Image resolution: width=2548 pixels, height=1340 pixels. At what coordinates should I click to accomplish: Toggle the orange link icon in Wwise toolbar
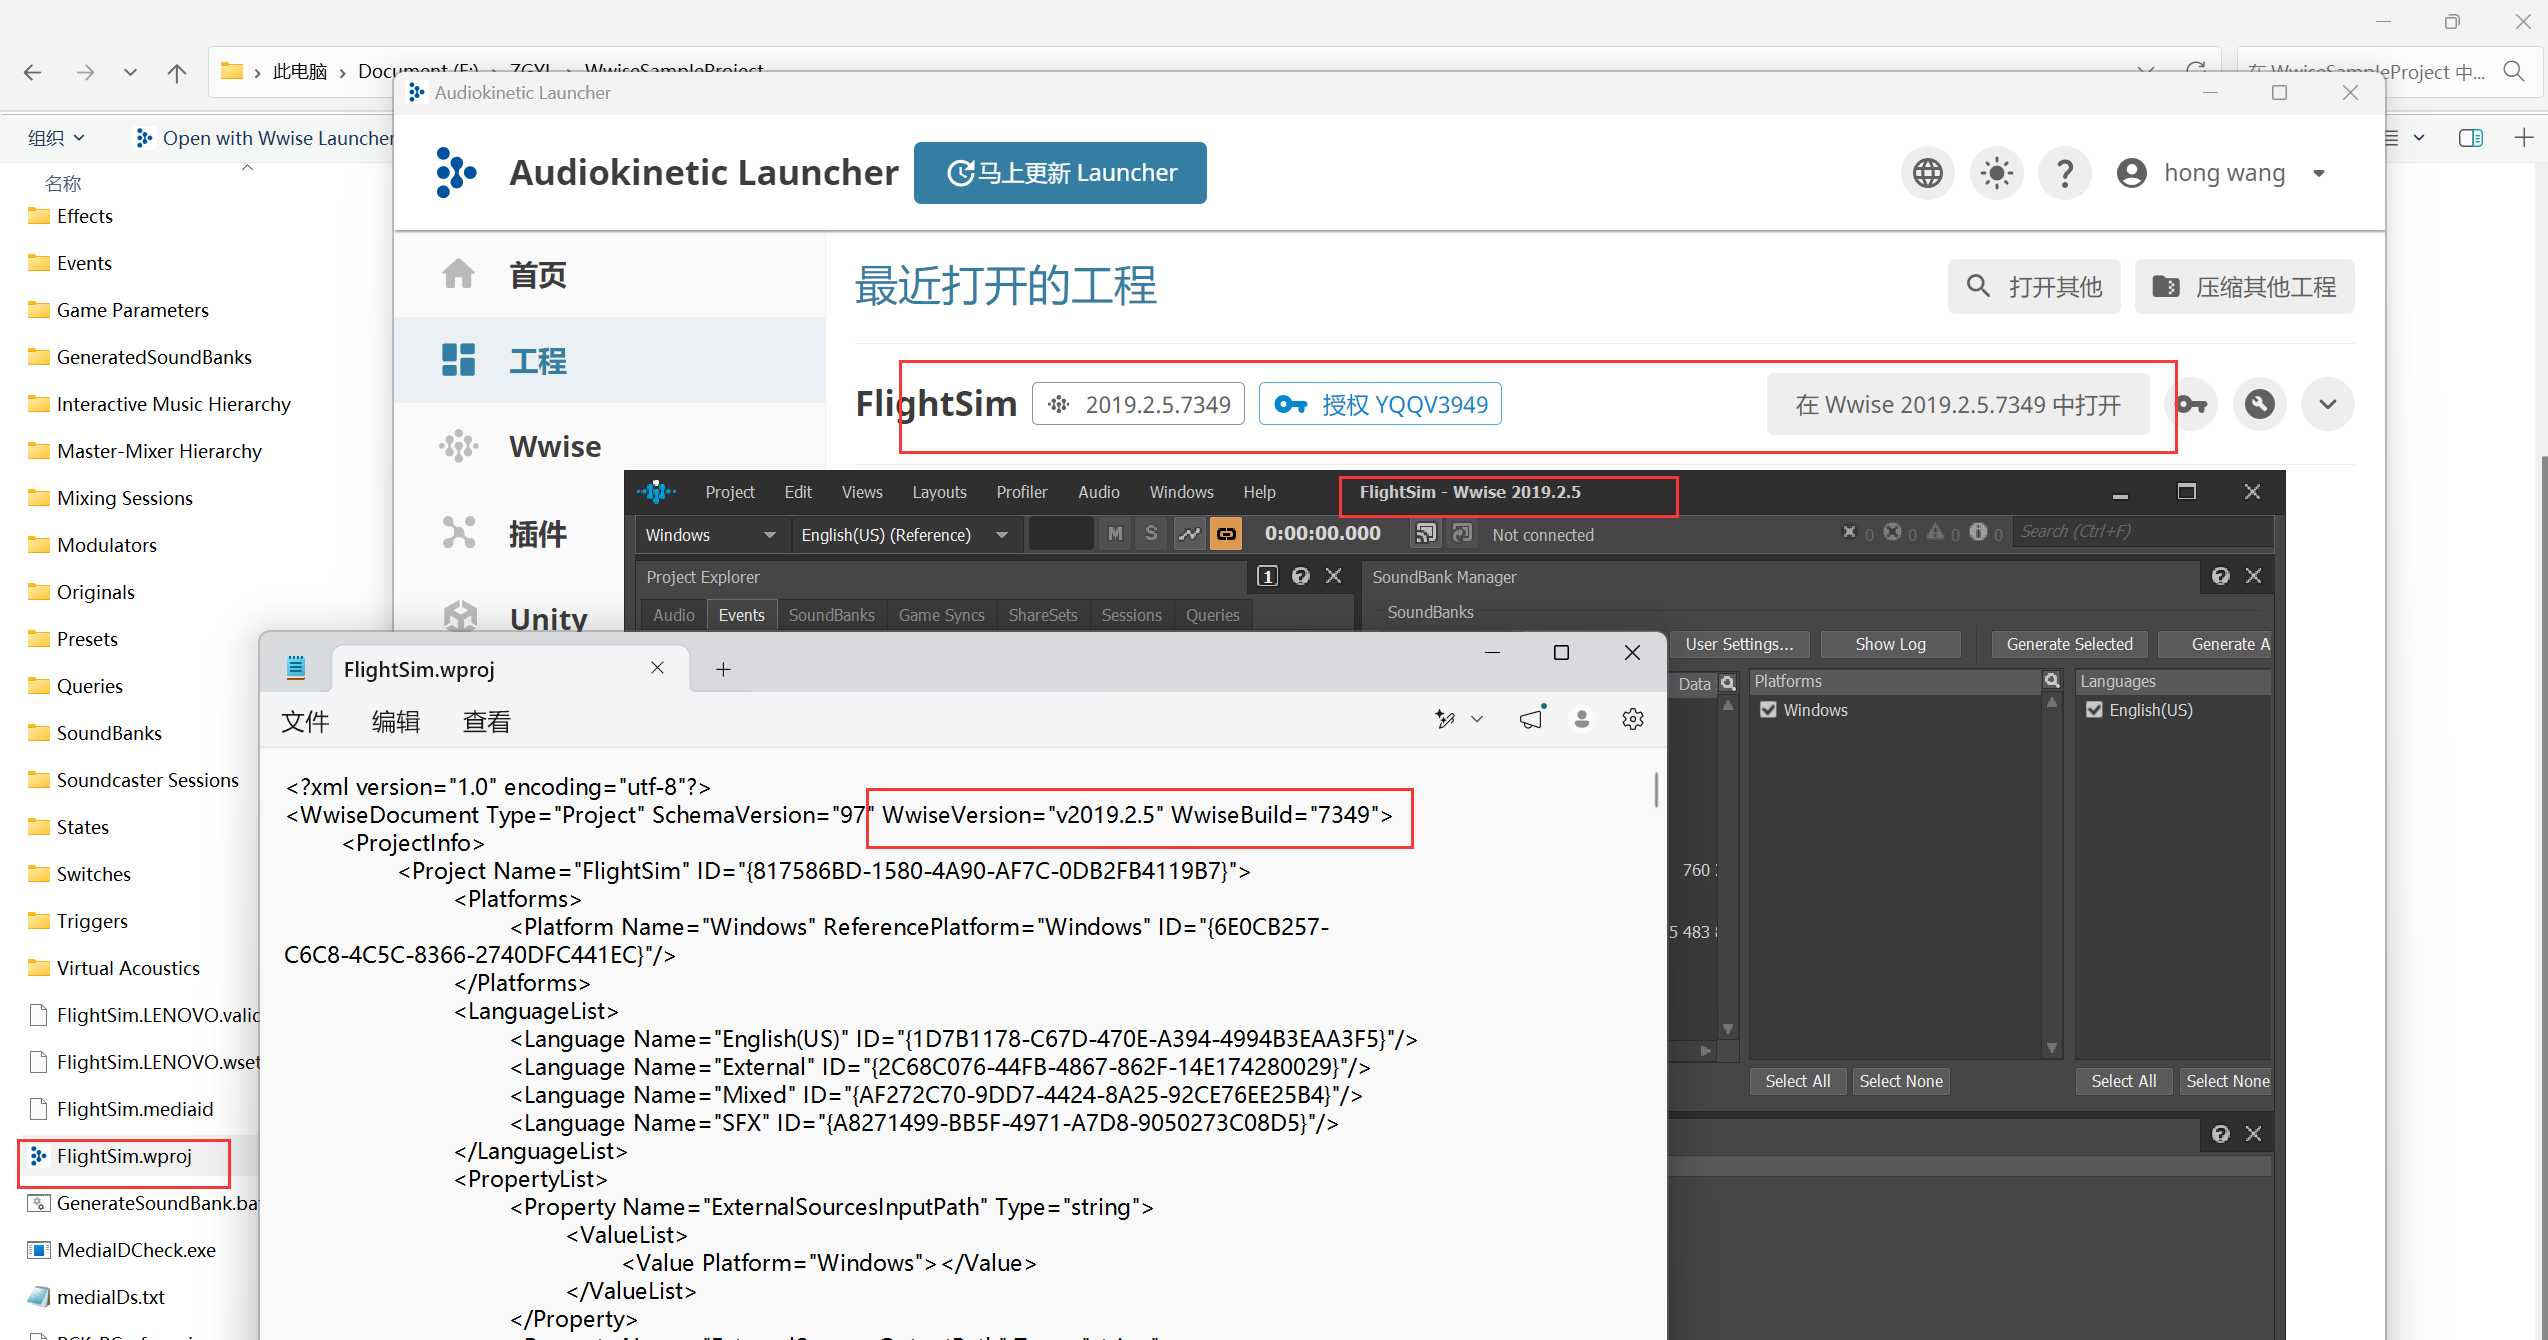(x=1226, y=534)
